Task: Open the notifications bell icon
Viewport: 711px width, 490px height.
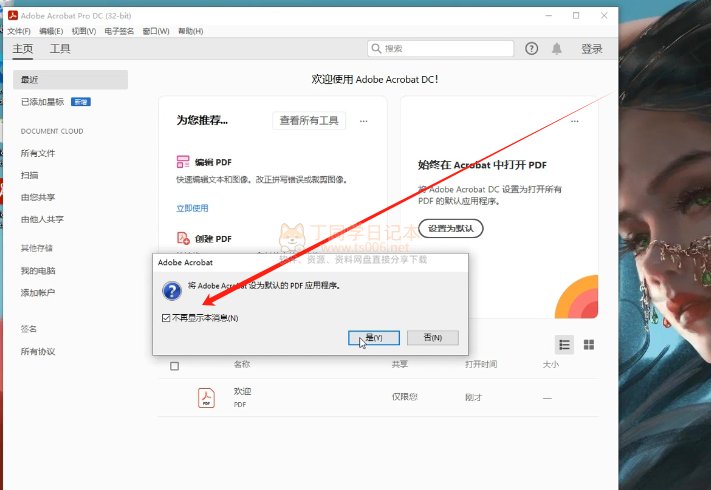Action: pos(556,49)
